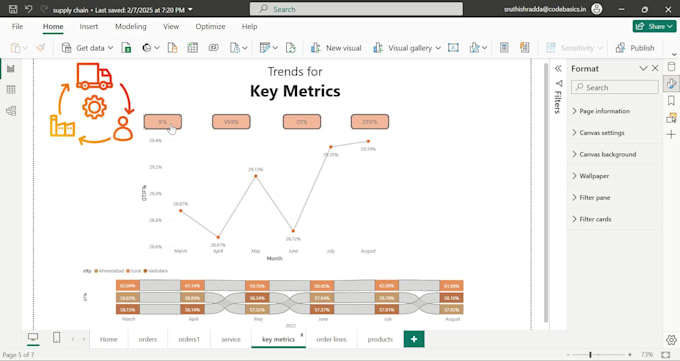Adjust the zoom slider handle
Image resolution: width=680 pixels, height=361 pixels.
tap(590, 355)
